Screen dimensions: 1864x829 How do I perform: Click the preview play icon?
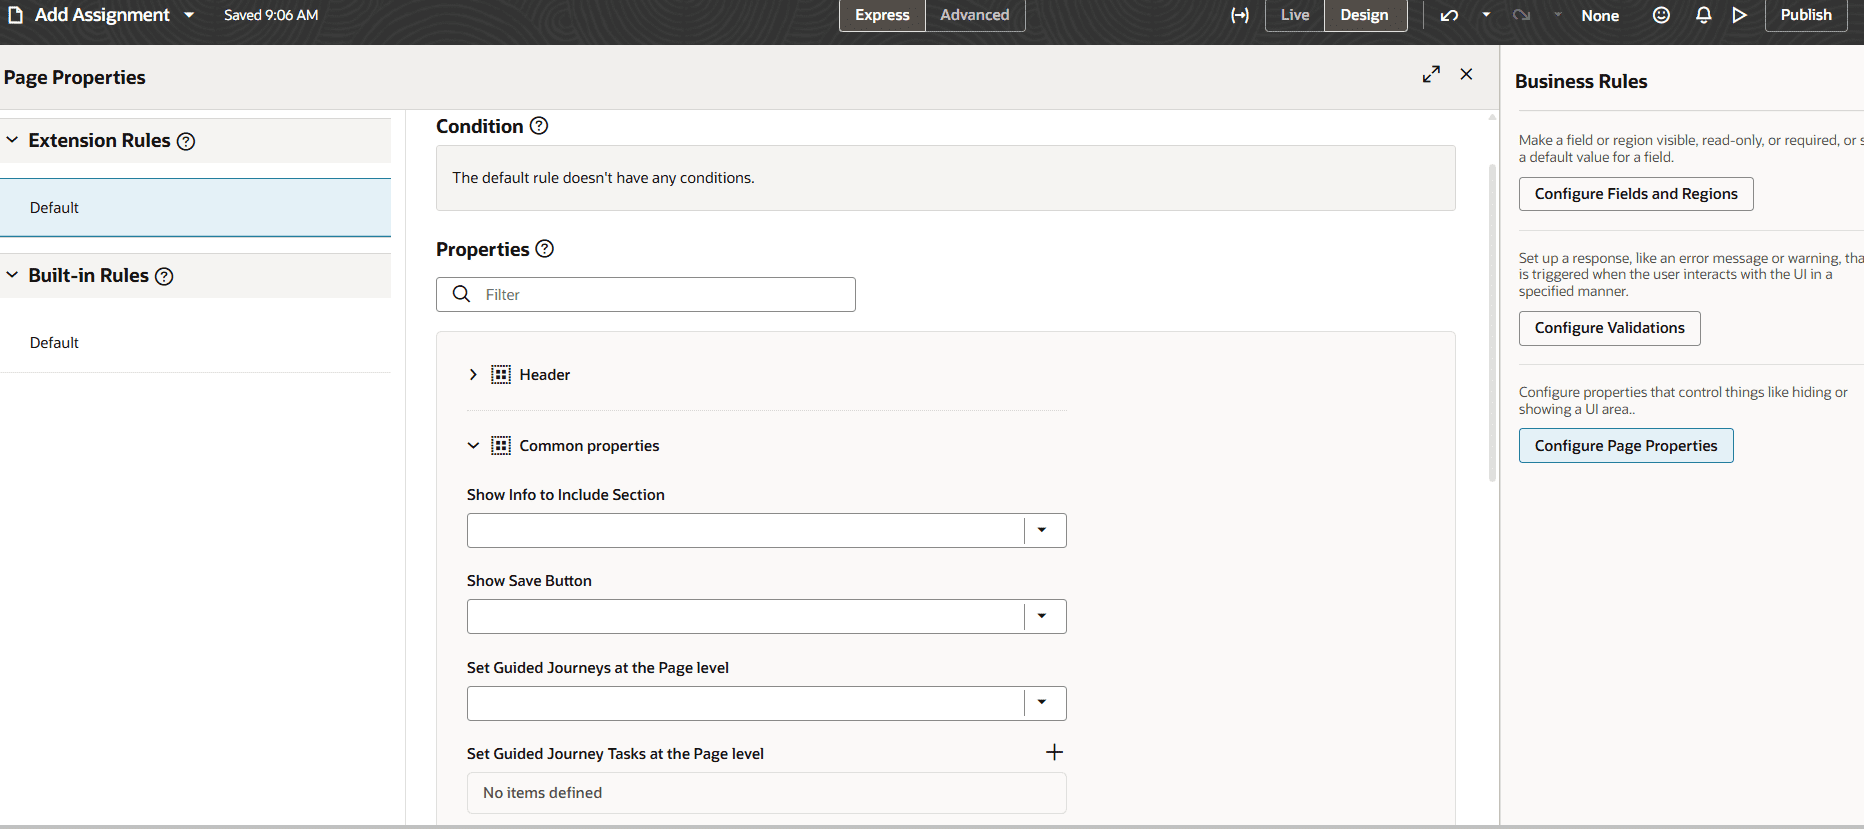coord(1740,15)
